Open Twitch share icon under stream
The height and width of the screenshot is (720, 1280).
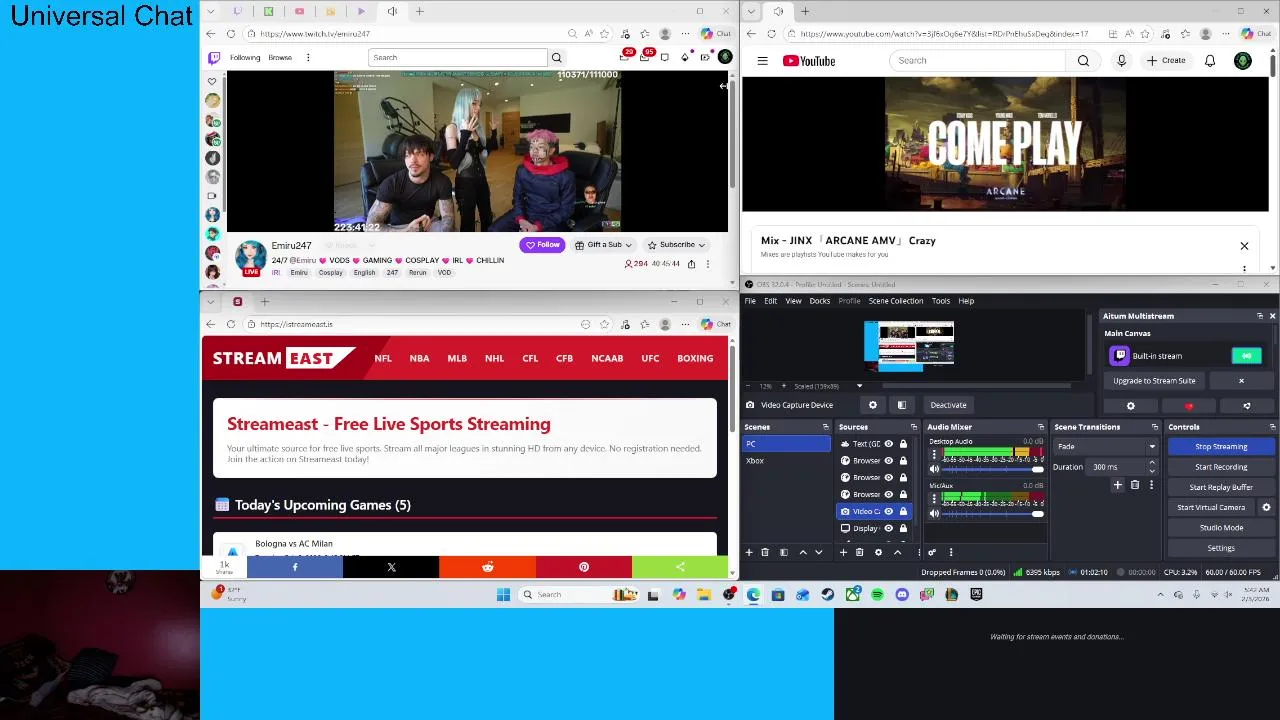coord(691,264)
